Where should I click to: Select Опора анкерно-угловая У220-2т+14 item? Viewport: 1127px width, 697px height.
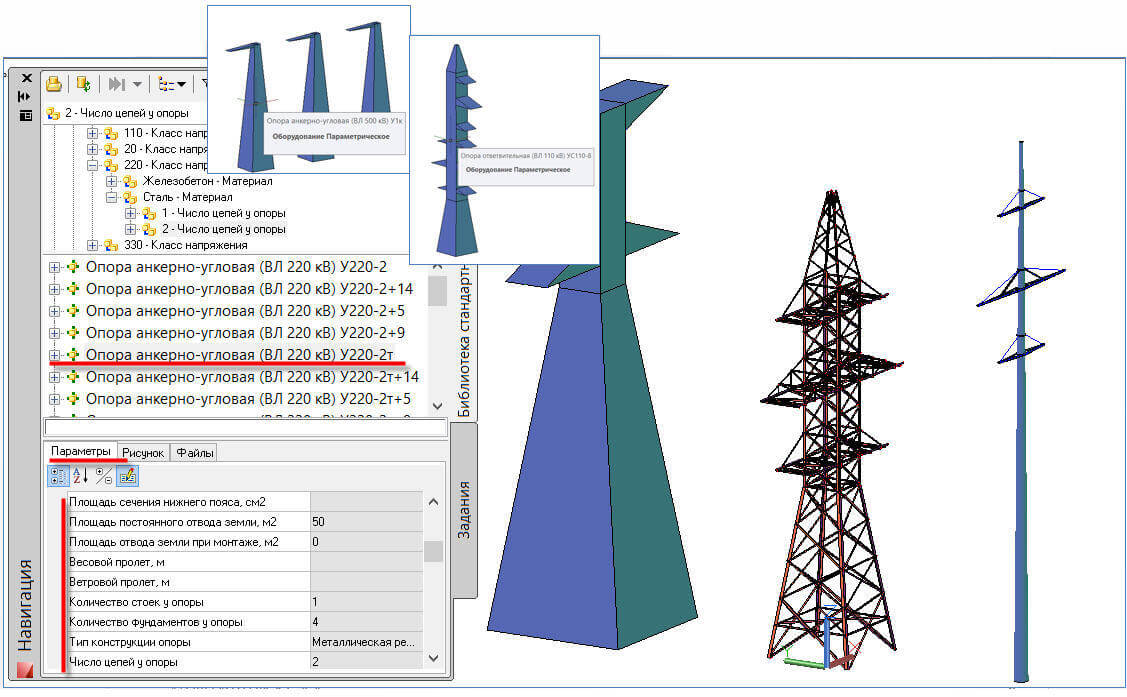click(252, 377)
